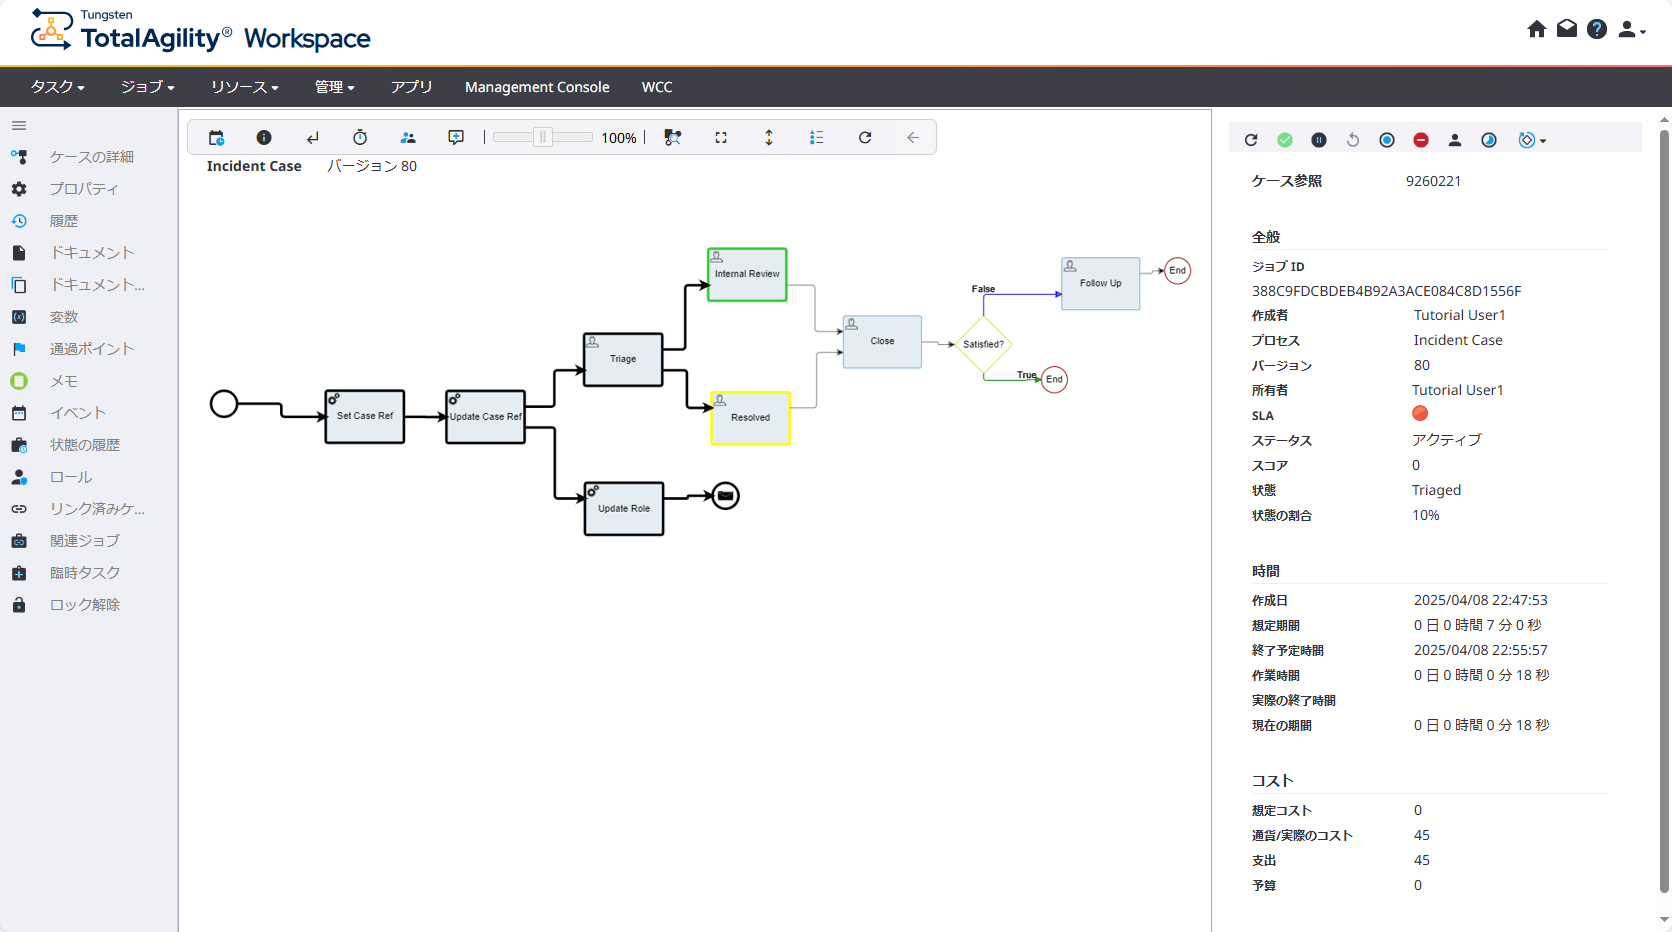Image resolution: width=1672 pixels, height=932 pixels.
Task: Open the WCC menu item
Action: 657,87
